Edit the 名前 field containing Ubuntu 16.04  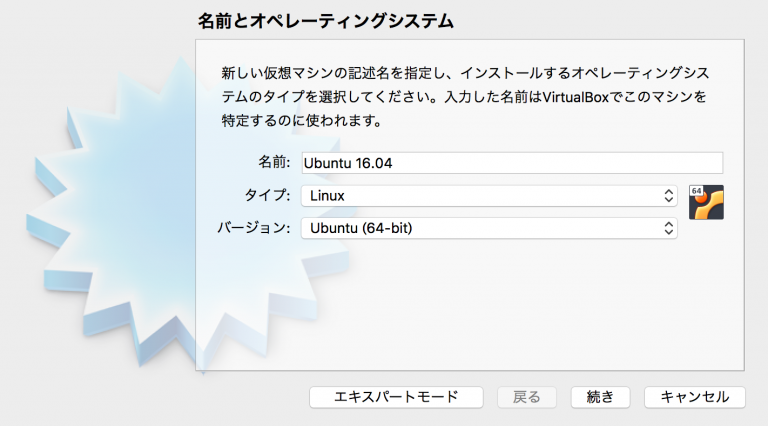[512, 163]
